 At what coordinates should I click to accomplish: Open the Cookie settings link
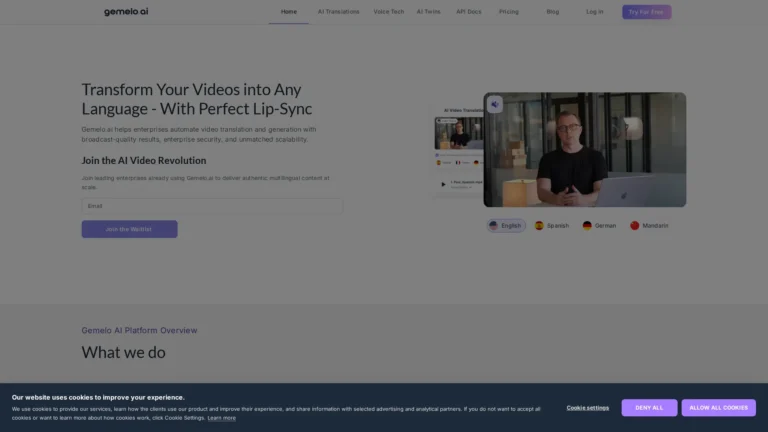tap(587, 408)
